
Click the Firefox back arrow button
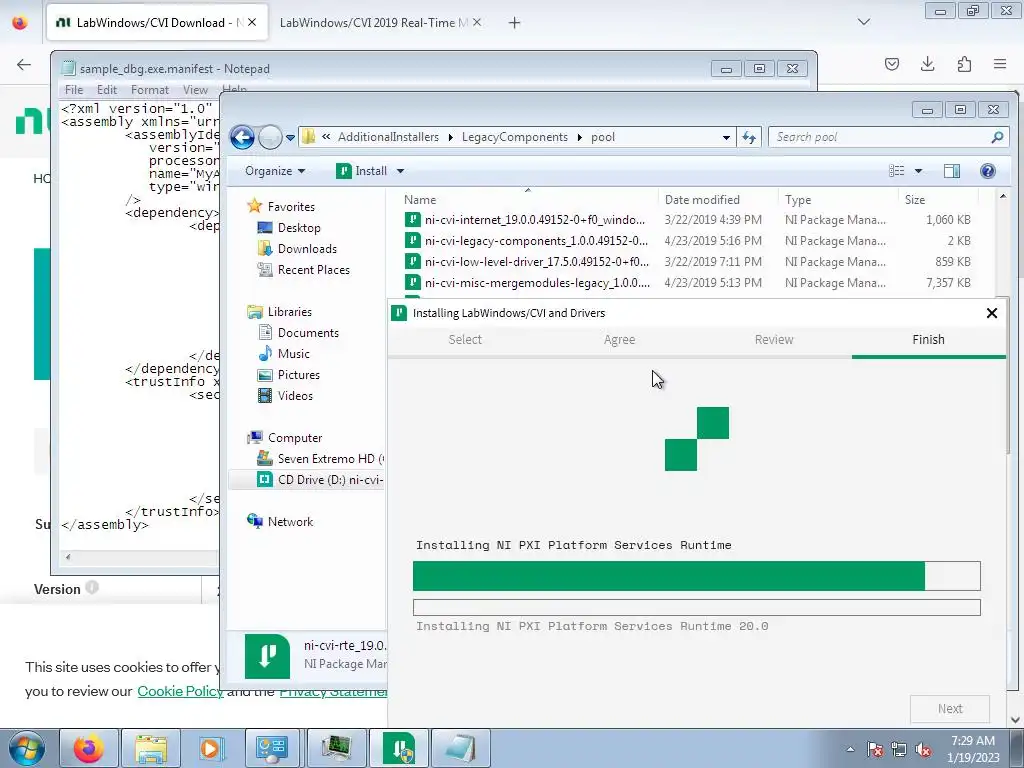(24, 64)
